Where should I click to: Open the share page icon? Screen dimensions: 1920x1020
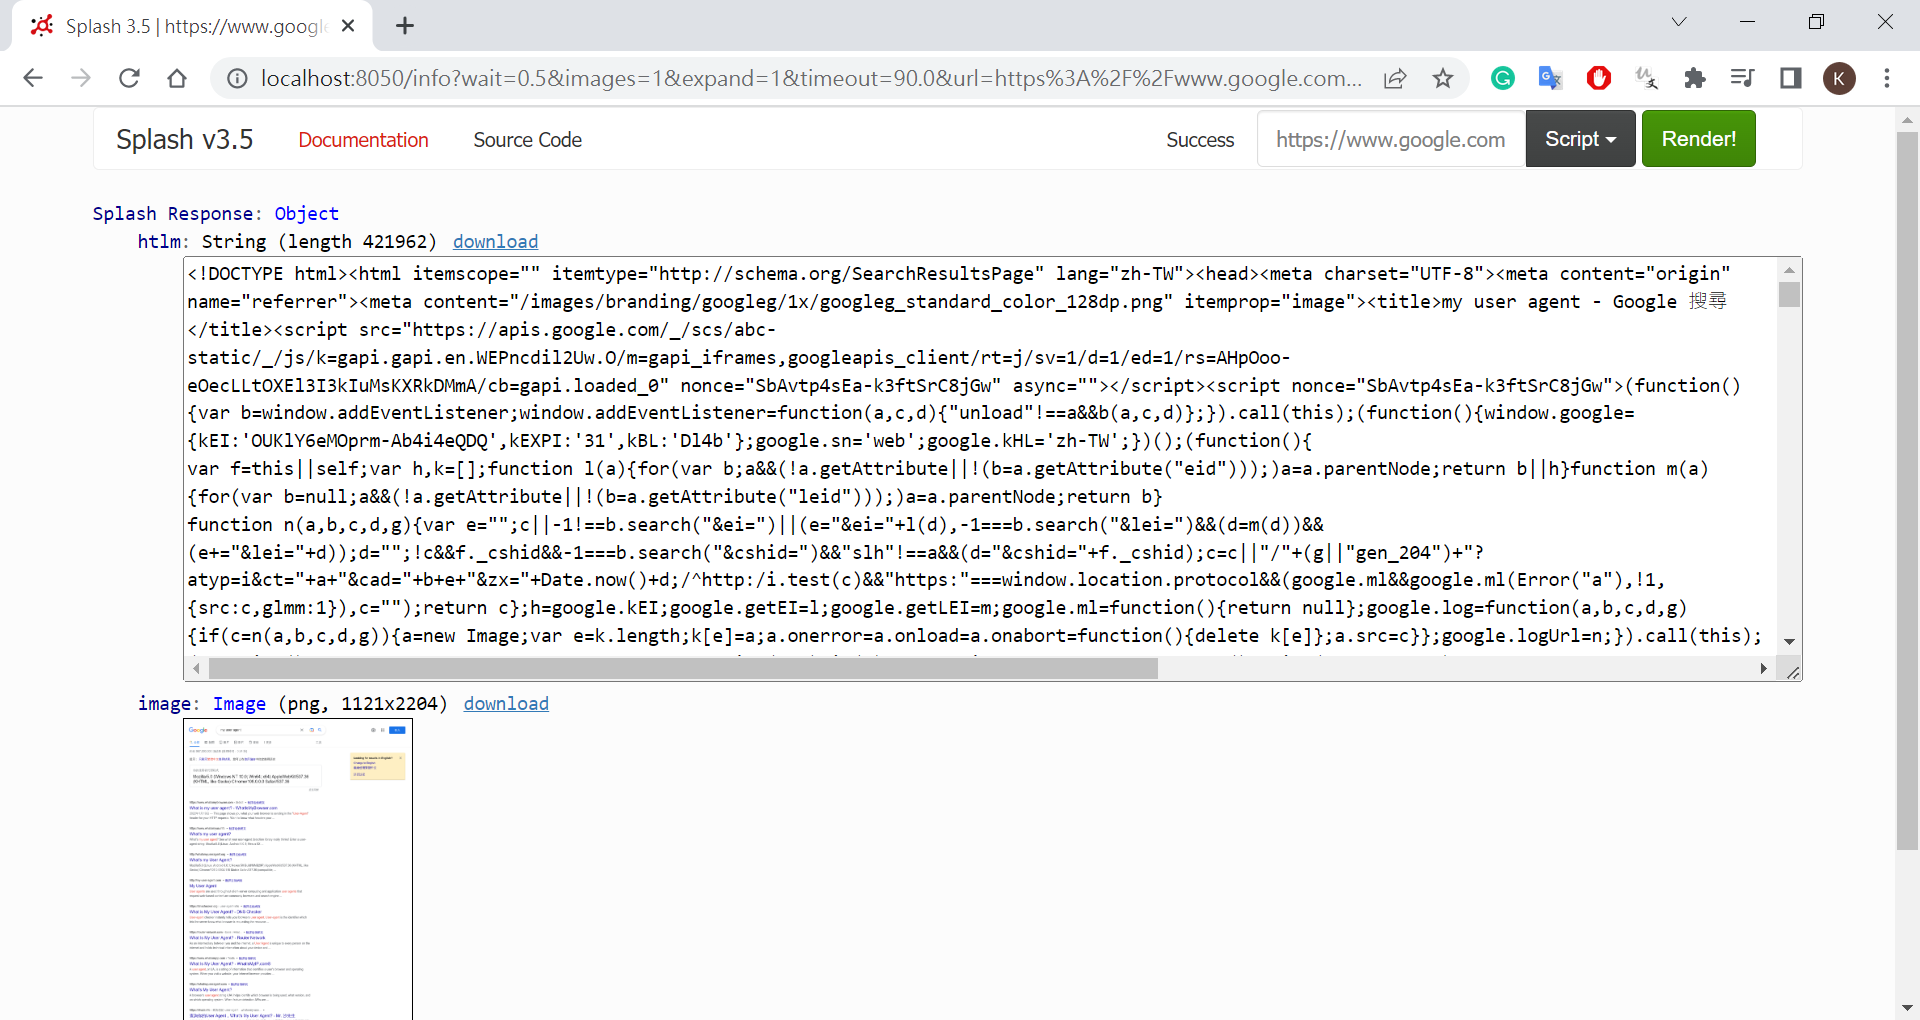[x=1395, y=78]
